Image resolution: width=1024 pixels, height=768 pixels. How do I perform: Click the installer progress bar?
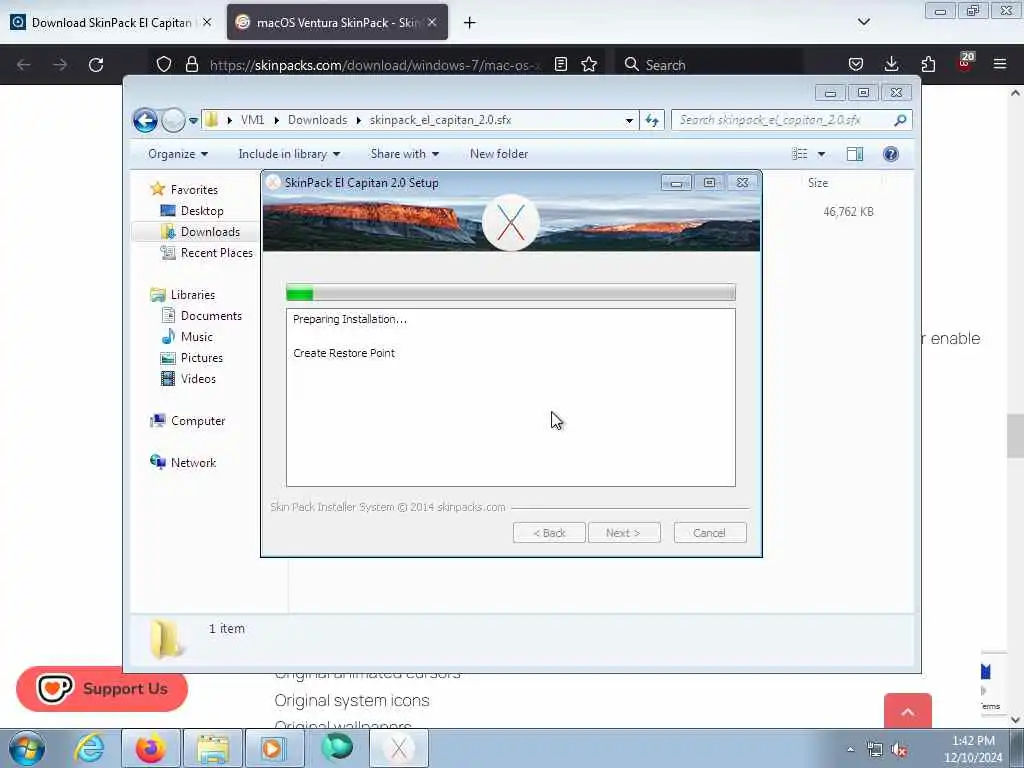pos(511,293)
